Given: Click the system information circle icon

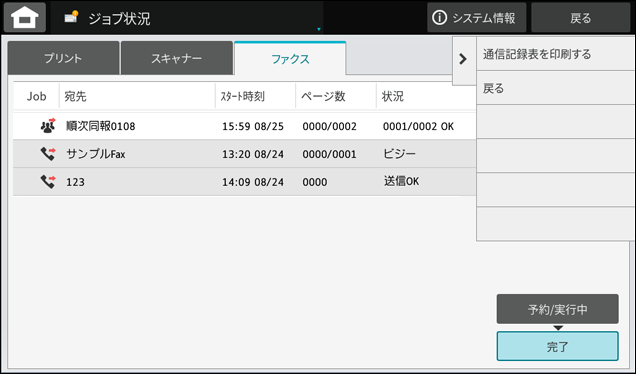Looking at the screenshot, I should (439, 17).
